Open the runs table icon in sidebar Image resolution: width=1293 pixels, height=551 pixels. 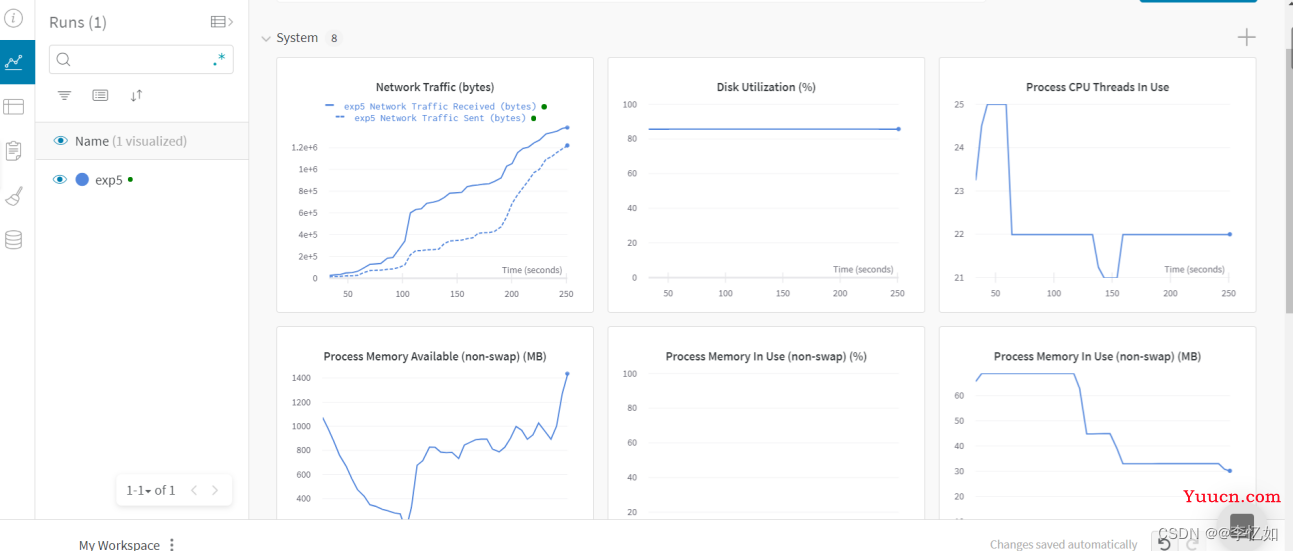(x=14, y=106)
